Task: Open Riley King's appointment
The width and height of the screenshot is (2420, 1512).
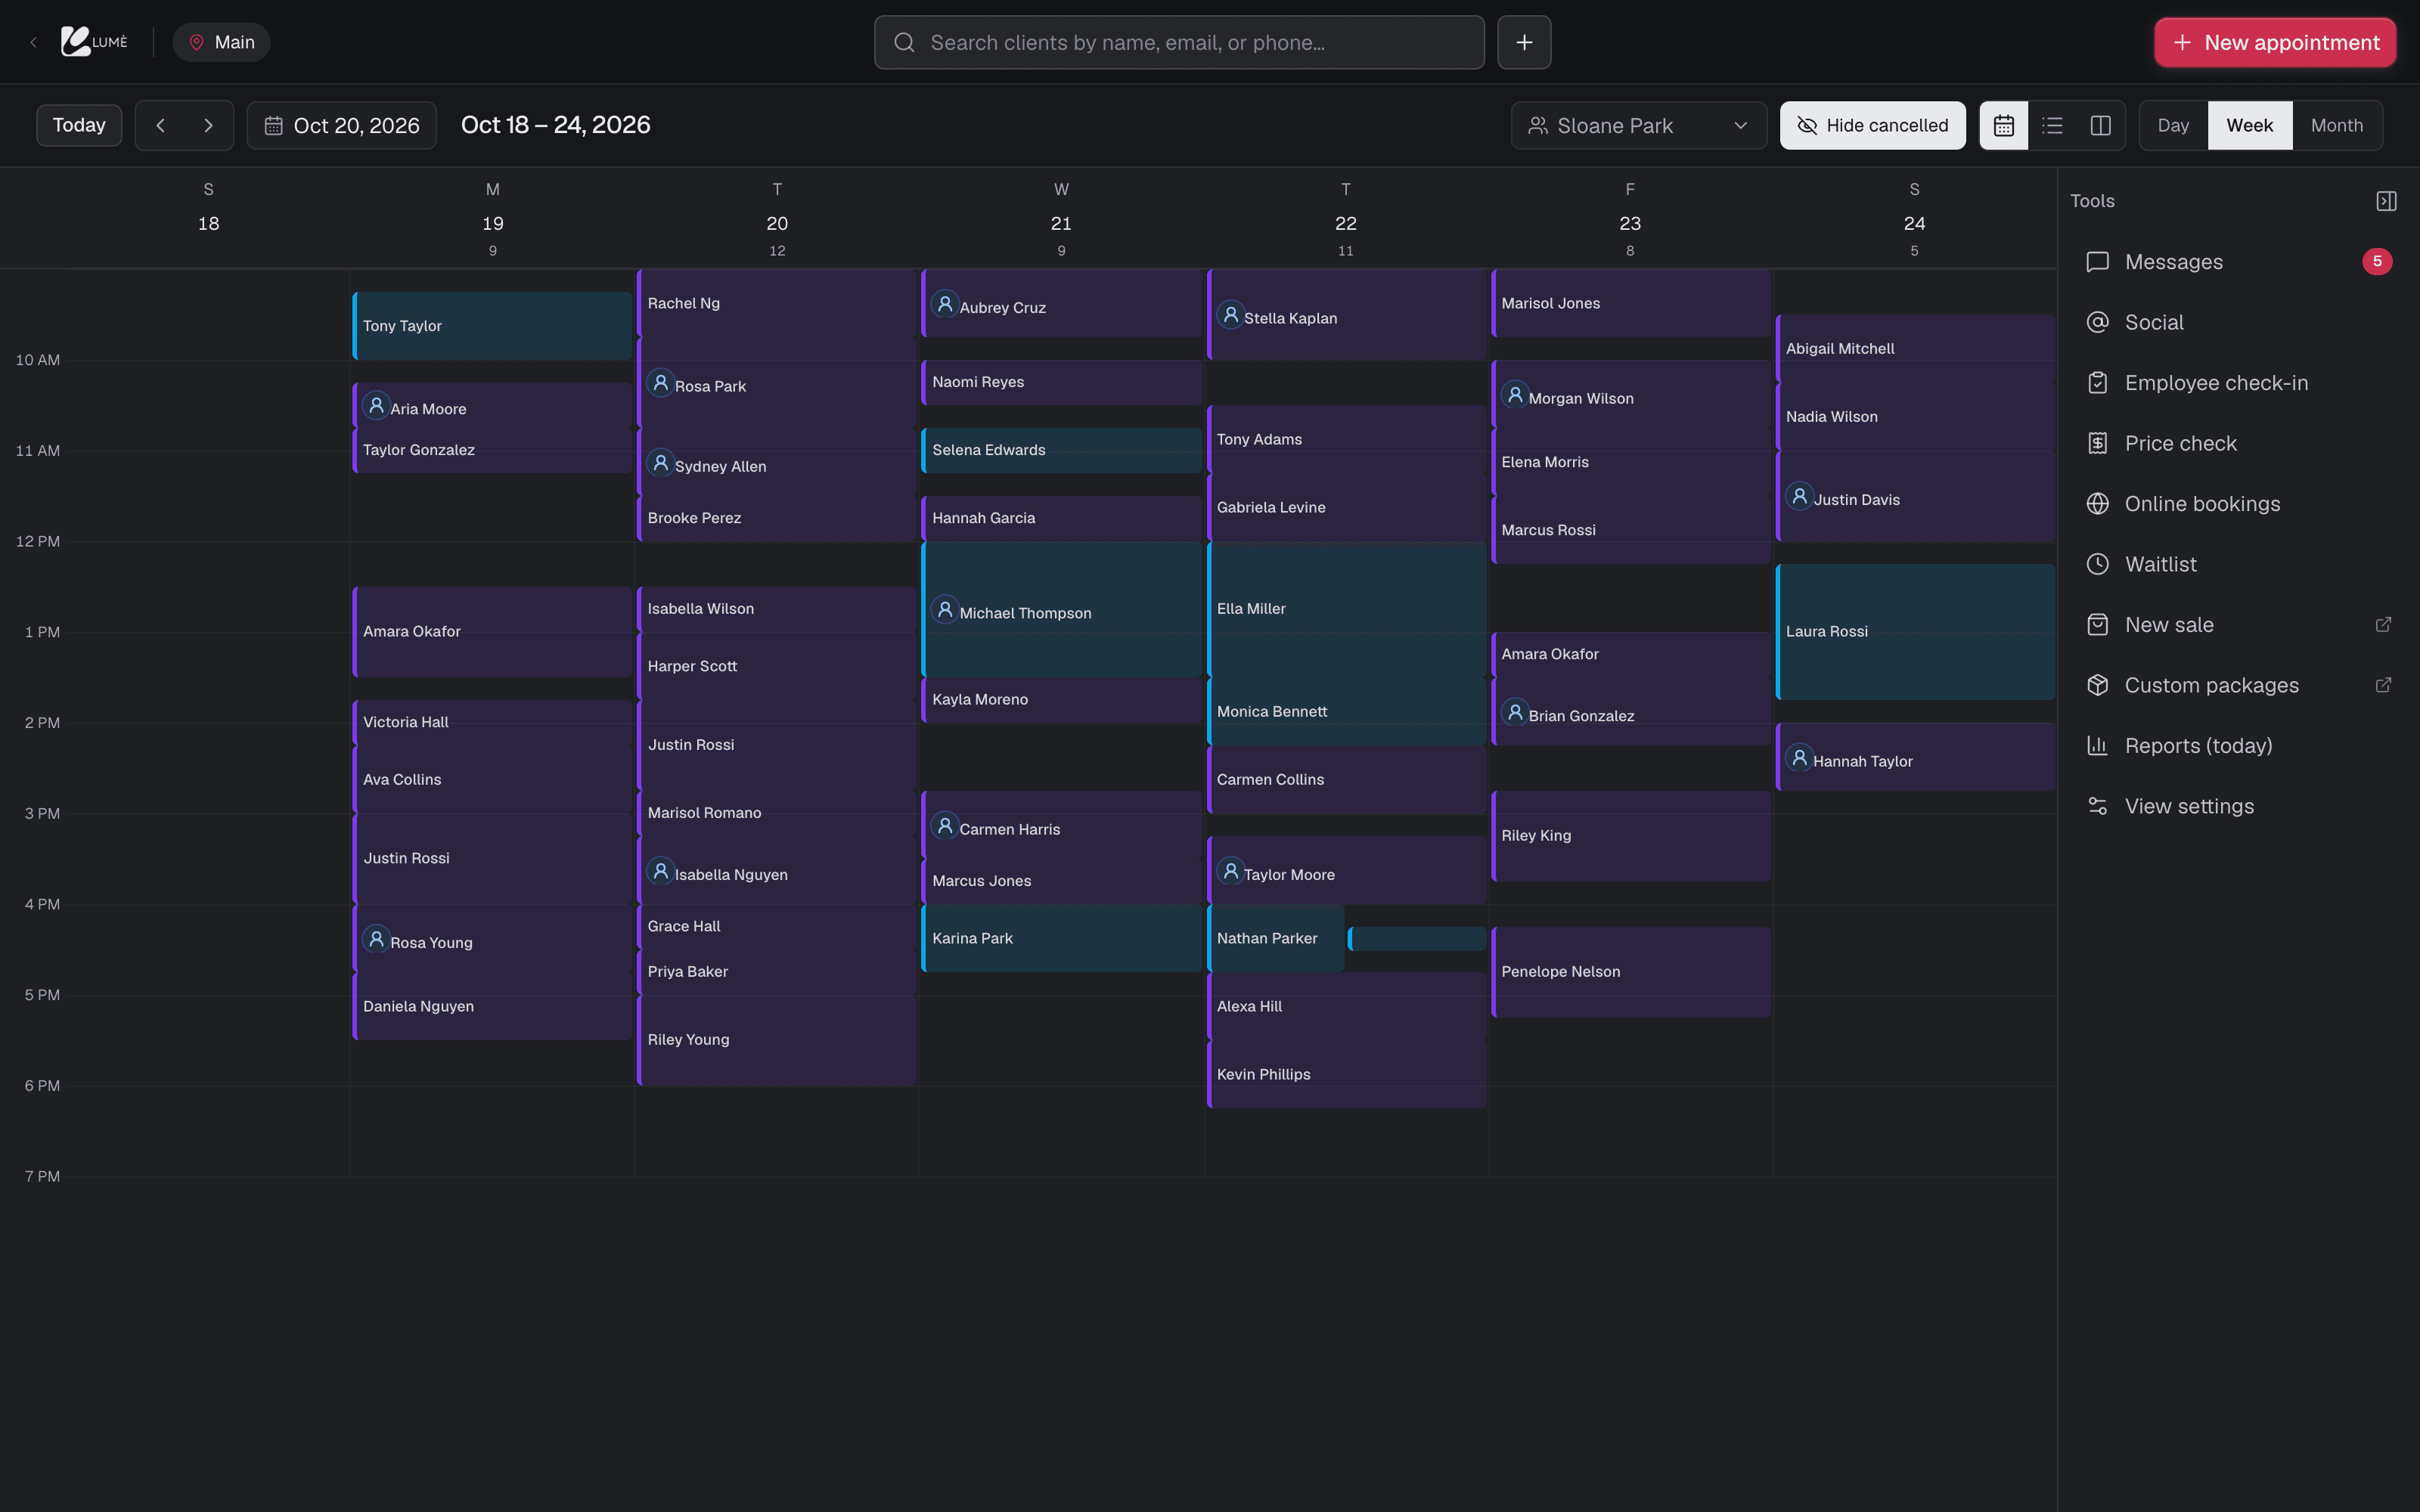Action: tap(1630, 836)
